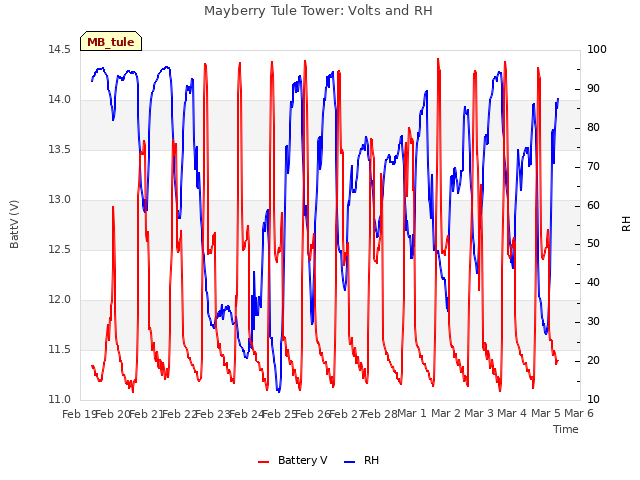Screen dimensions: 640x480
Task: Click the Feb 22 date label
Action: pyautogui.click(x=180, y=414)
